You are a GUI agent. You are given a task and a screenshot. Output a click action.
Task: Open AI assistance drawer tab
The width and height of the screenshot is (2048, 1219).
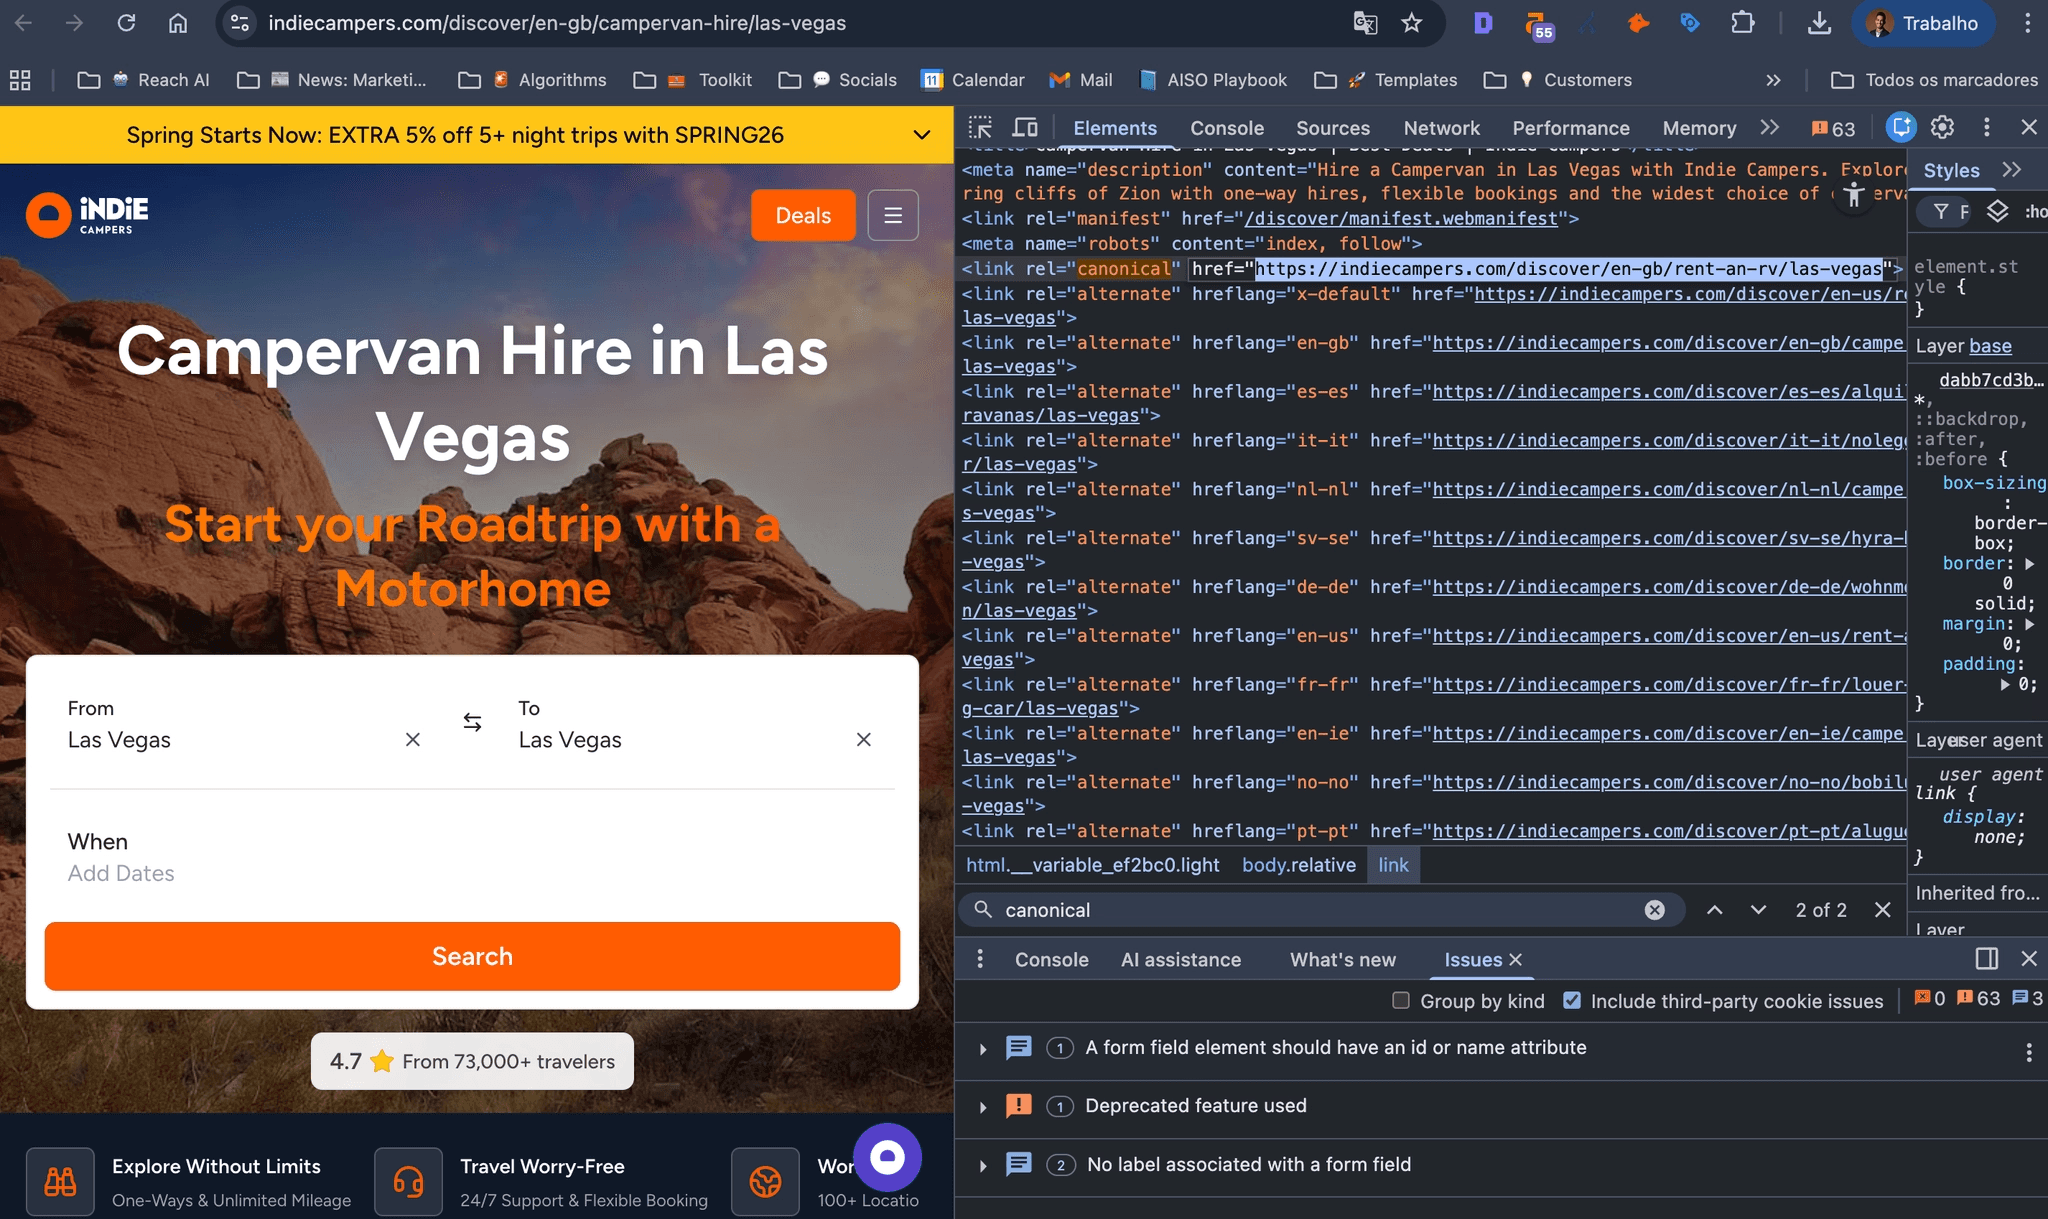(x=1181, y=960)
